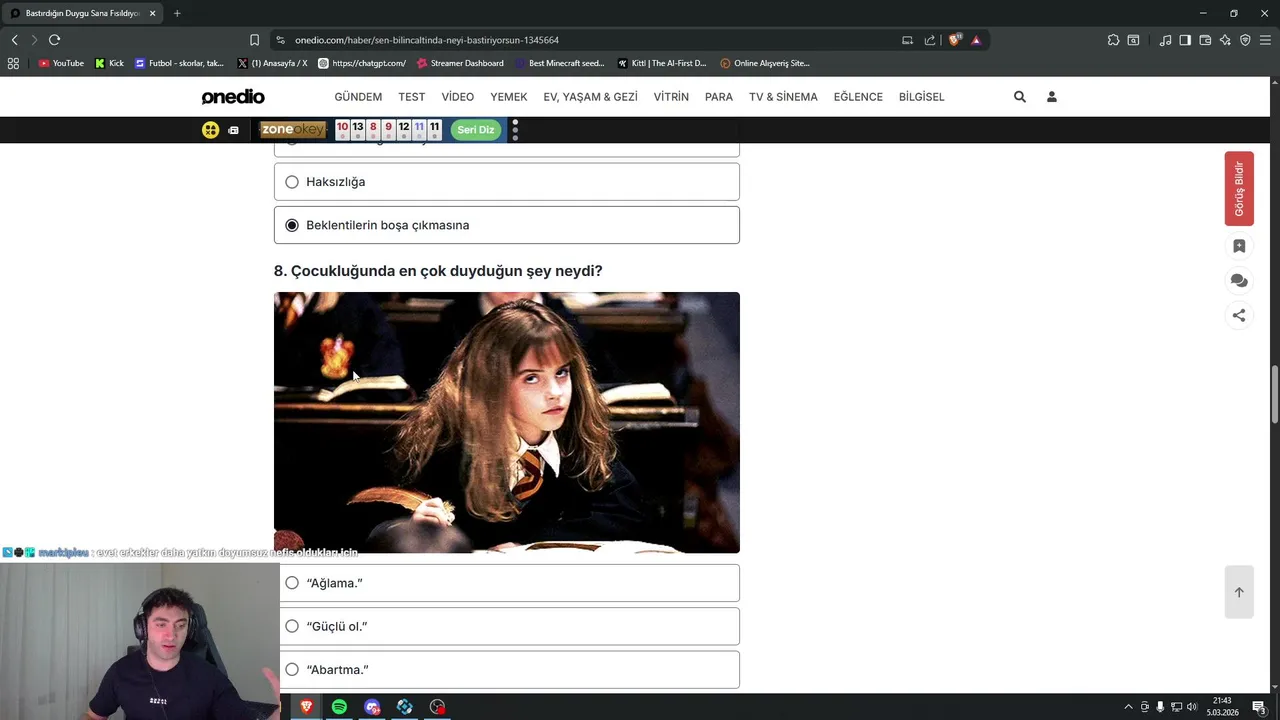Choose the "Ağlama." answer

[507, 583]
